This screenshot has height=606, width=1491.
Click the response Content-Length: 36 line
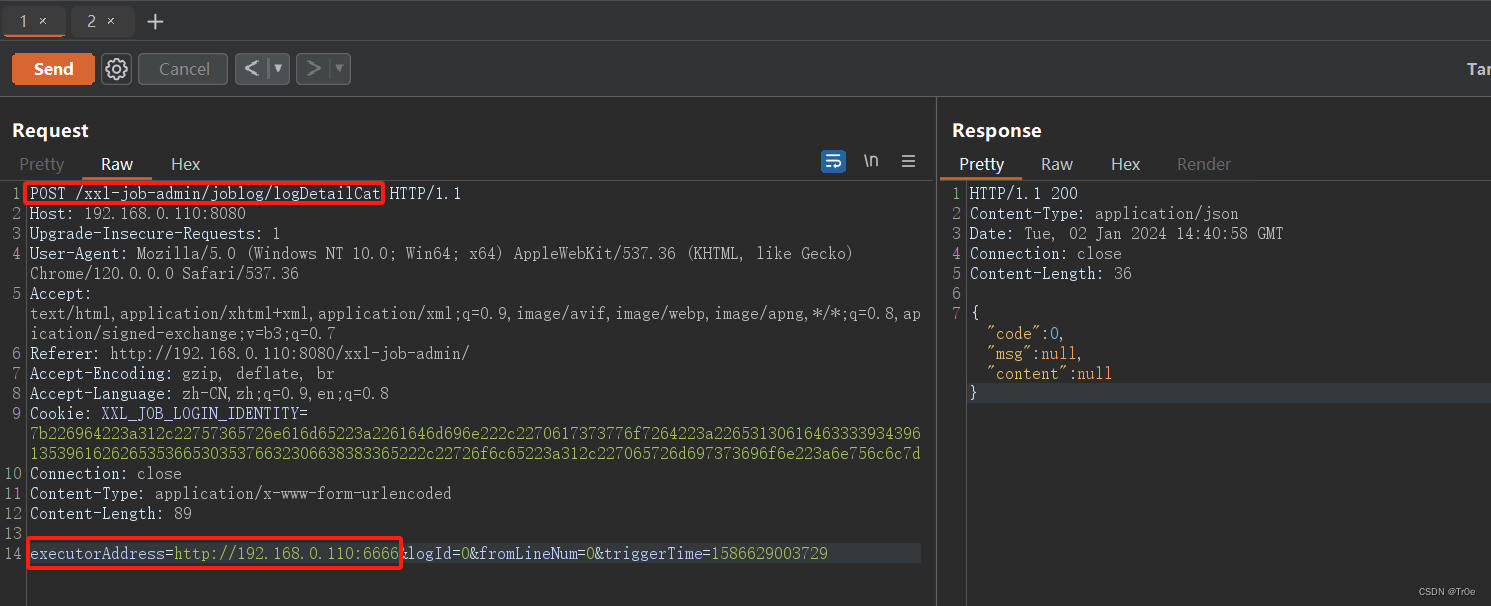coord(1050,273)
